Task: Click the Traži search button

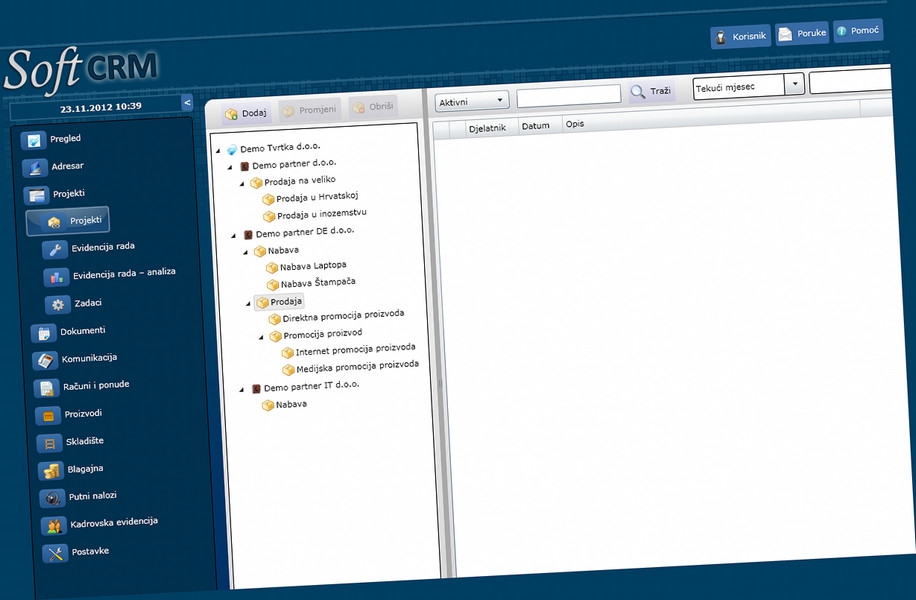Action: pos(651,92)
